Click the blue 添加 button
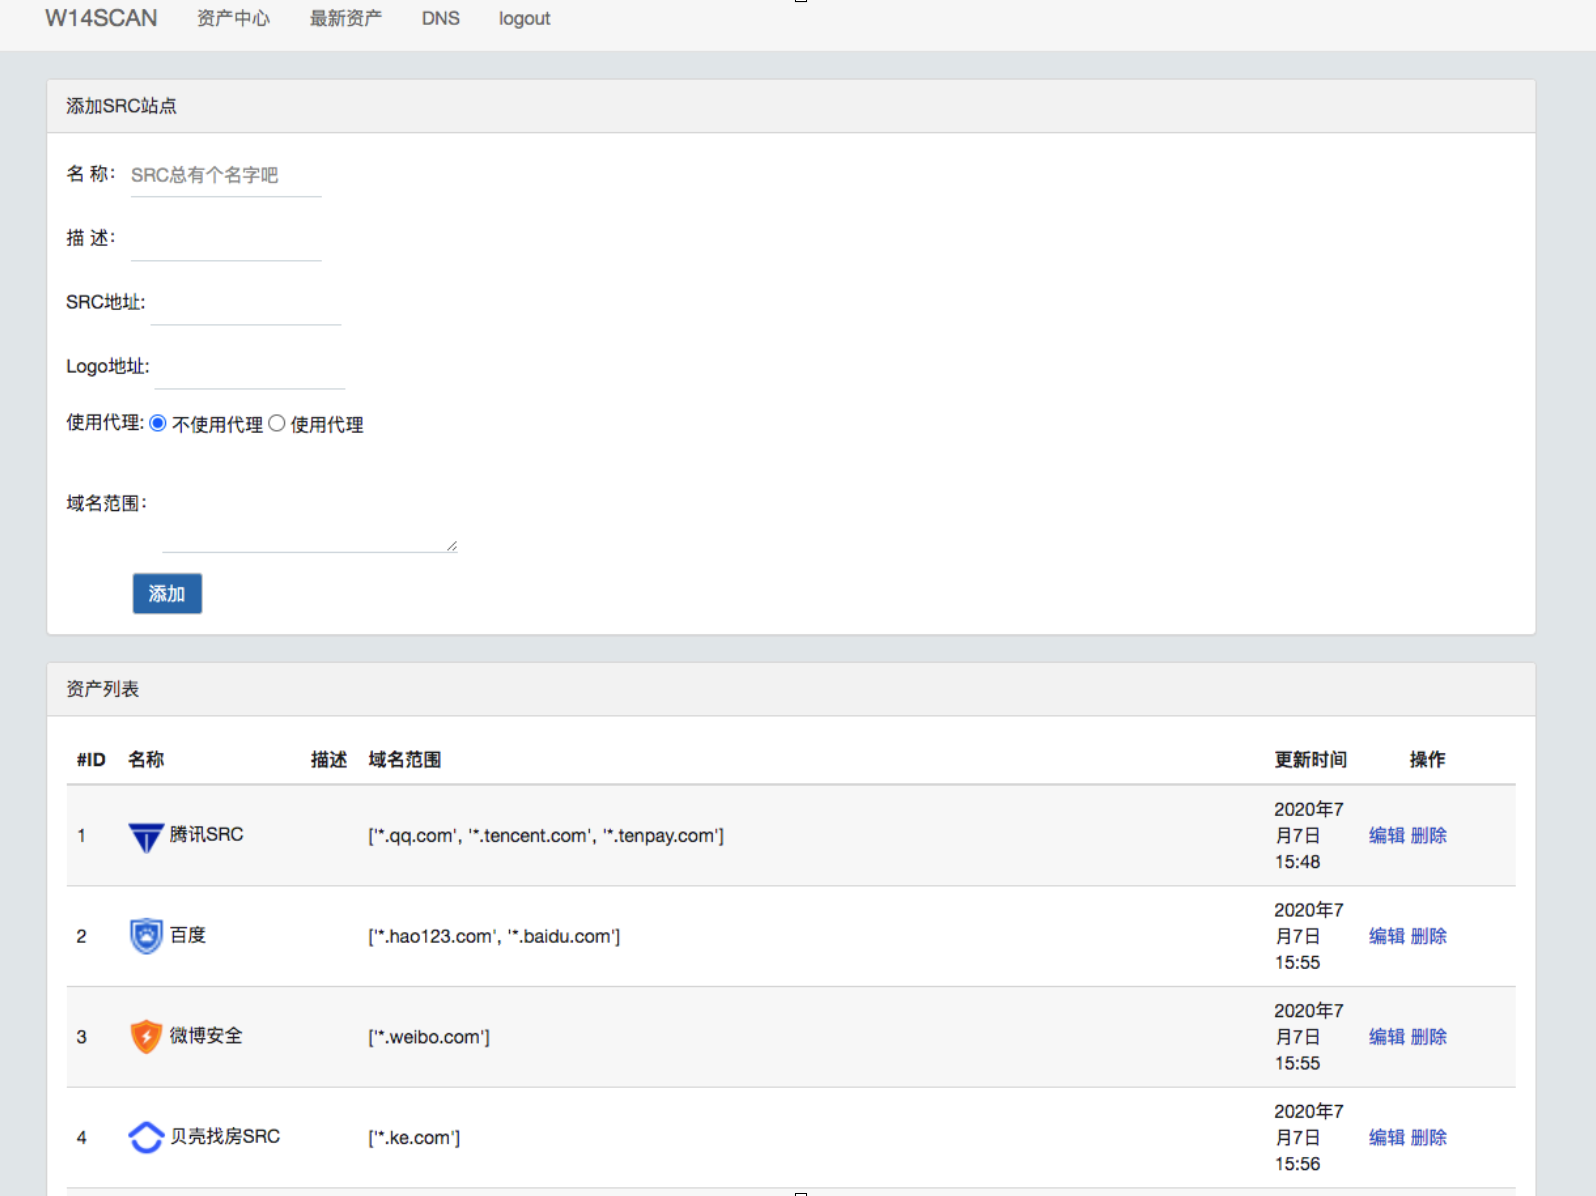Viewport: 1596px width, 1196px height. click(167, 593)
